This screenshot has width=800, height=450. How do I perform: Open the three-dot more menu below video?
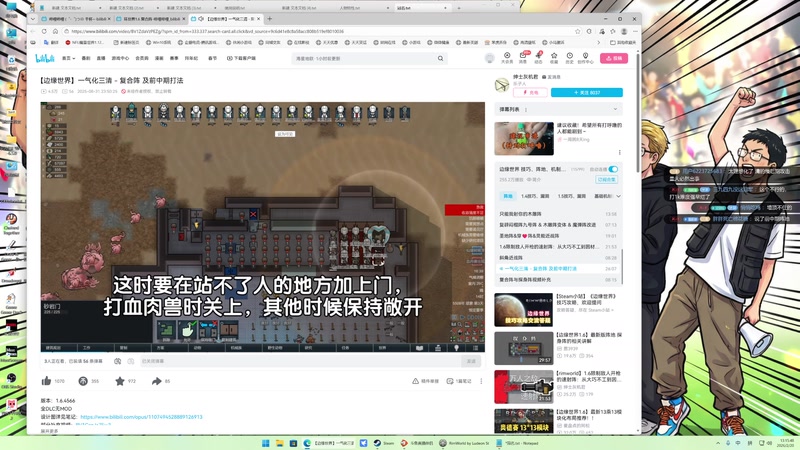pos(481,381)
